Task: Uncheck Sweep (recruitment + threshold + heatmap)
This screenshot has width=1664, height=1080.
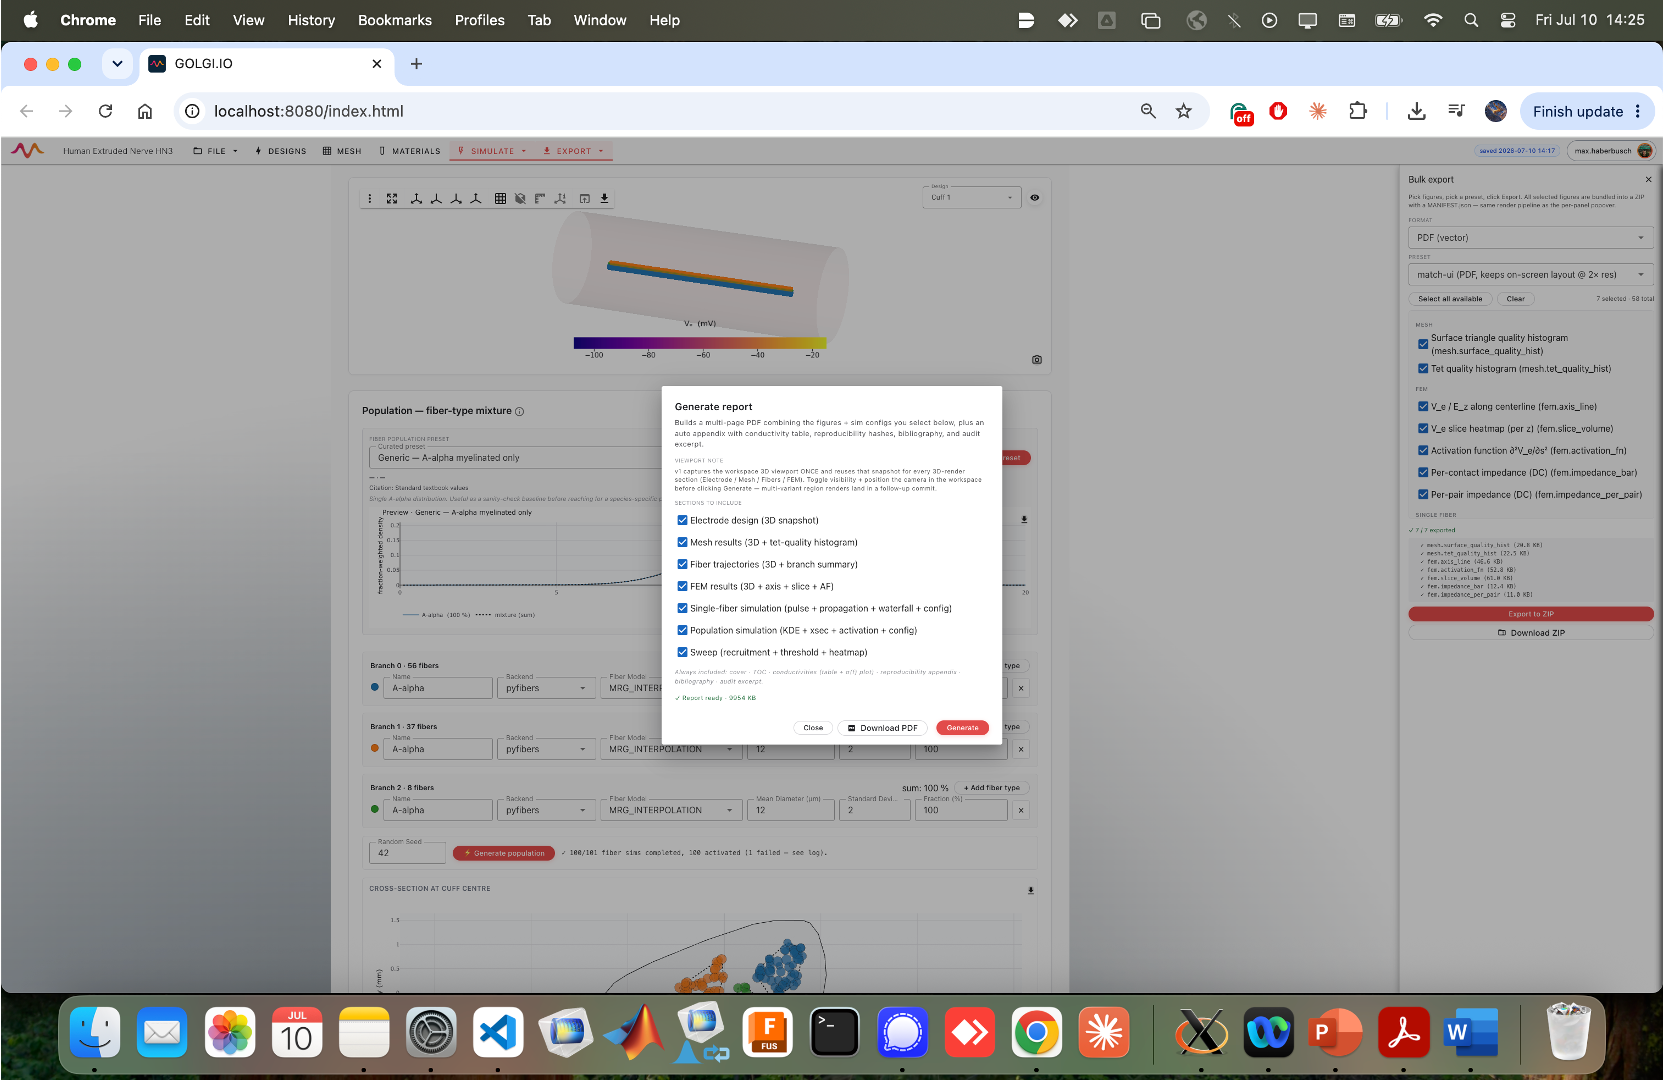Action: coord(682,652)
